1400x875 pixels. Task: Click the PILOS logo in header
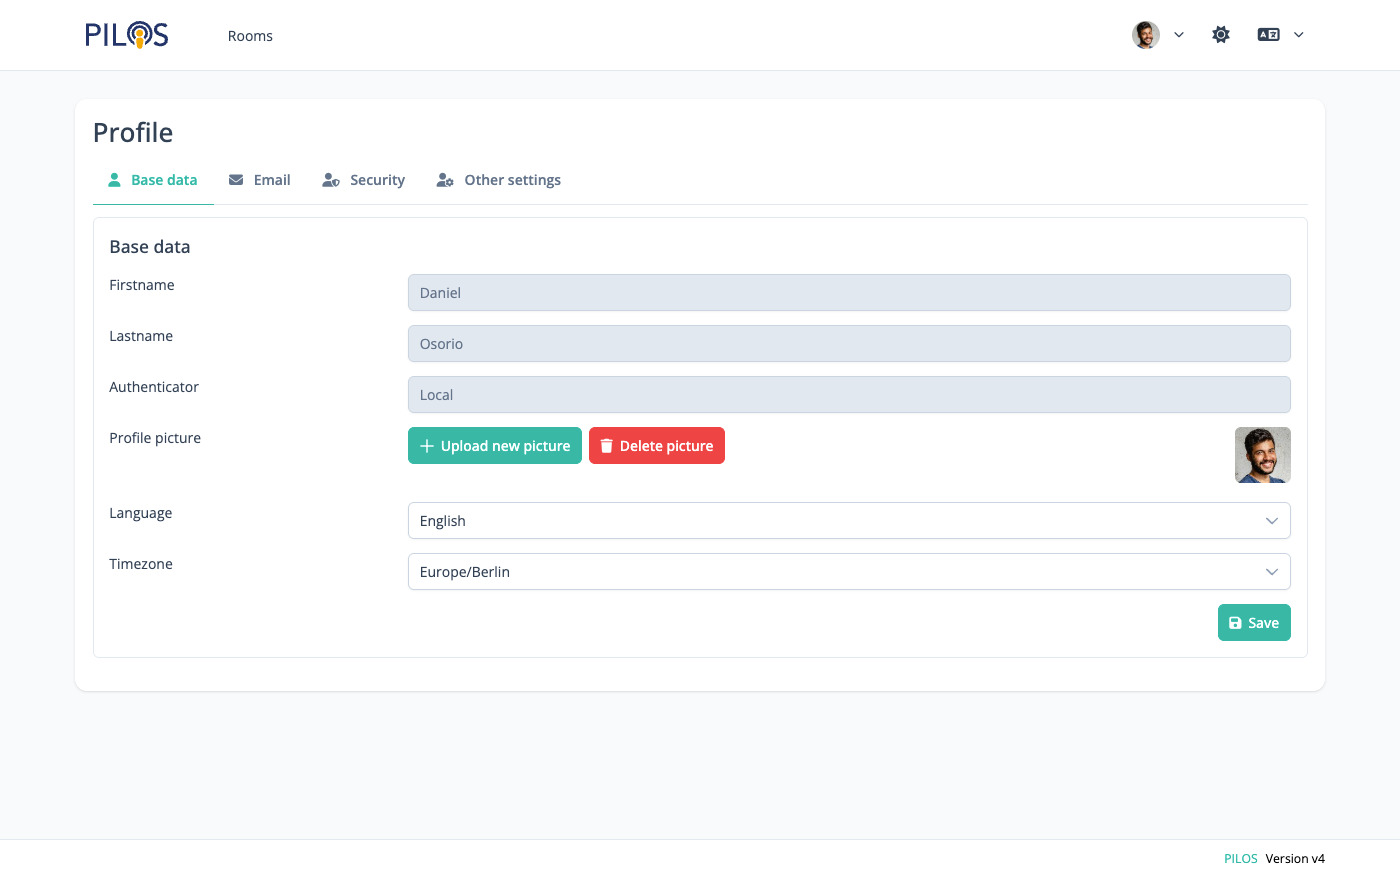click(x=126, y=35)
